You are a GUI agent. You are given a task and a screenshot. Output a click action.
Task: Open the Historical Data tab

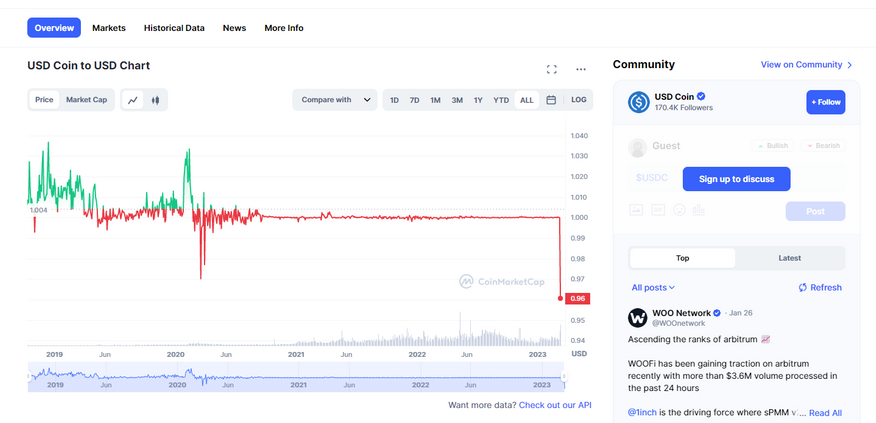pyautogui.click(x=174, y=28)
